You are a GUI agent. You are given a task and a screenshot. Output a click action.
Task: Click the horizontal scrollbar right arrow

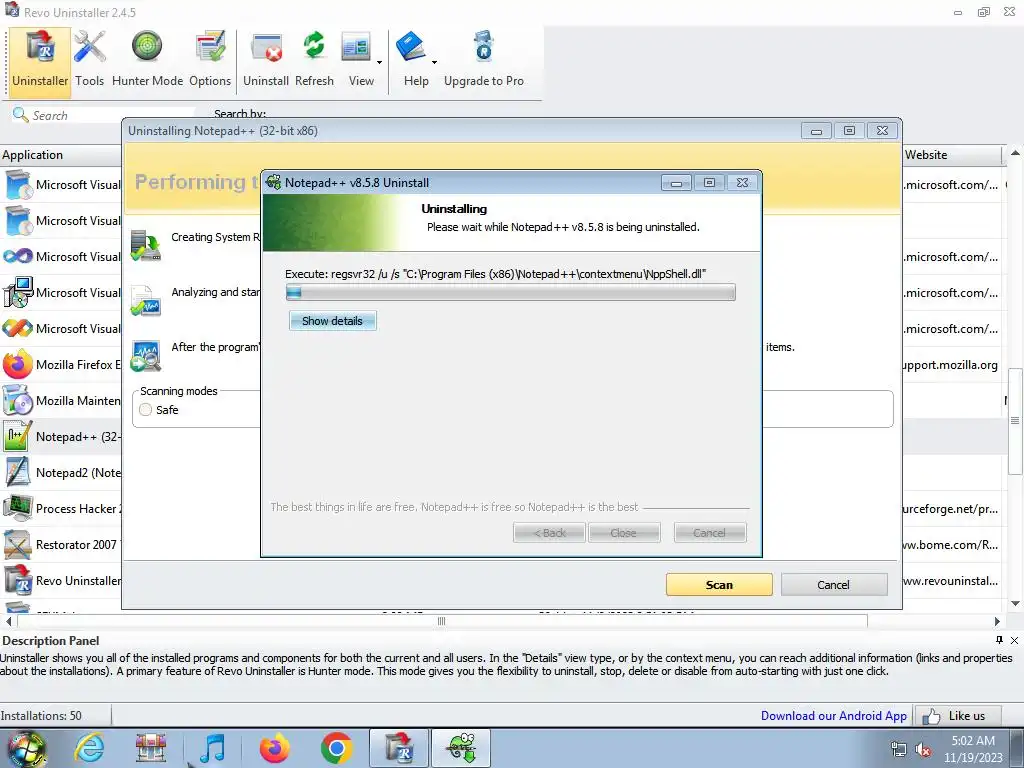[x=997, y=621]
